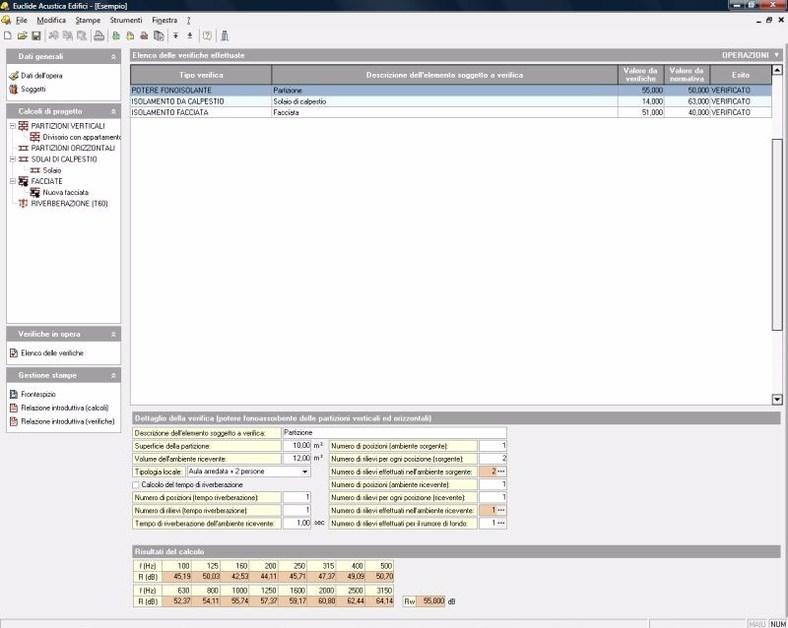Viewport: 788px width, 628px height.
Task: Open Relazione introduttiva (calcoli) report
Action: coord(65,408)
